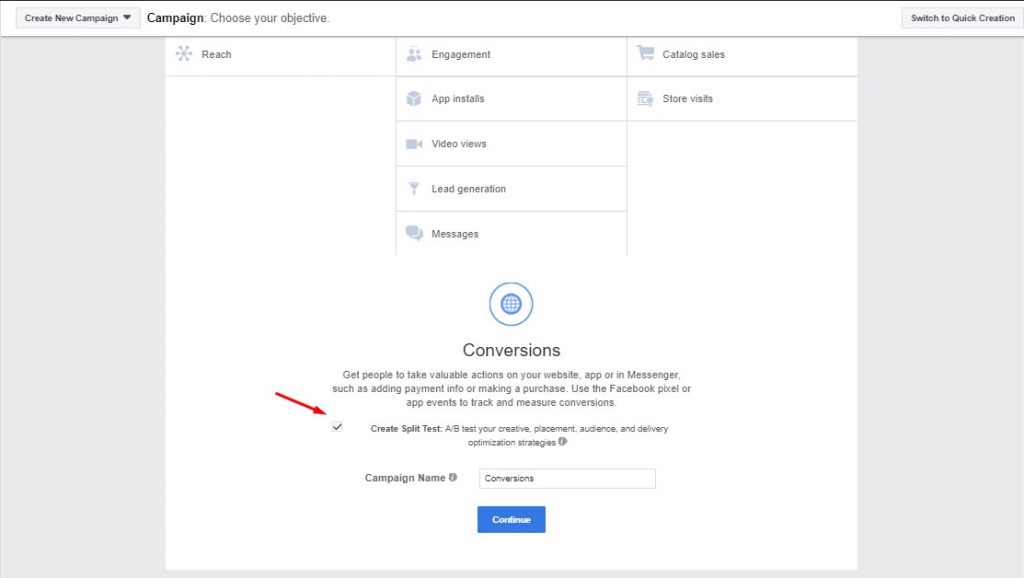Select the Catalog sales objective
Viewport: 1024px width, 578px height.
pos(742,54)
